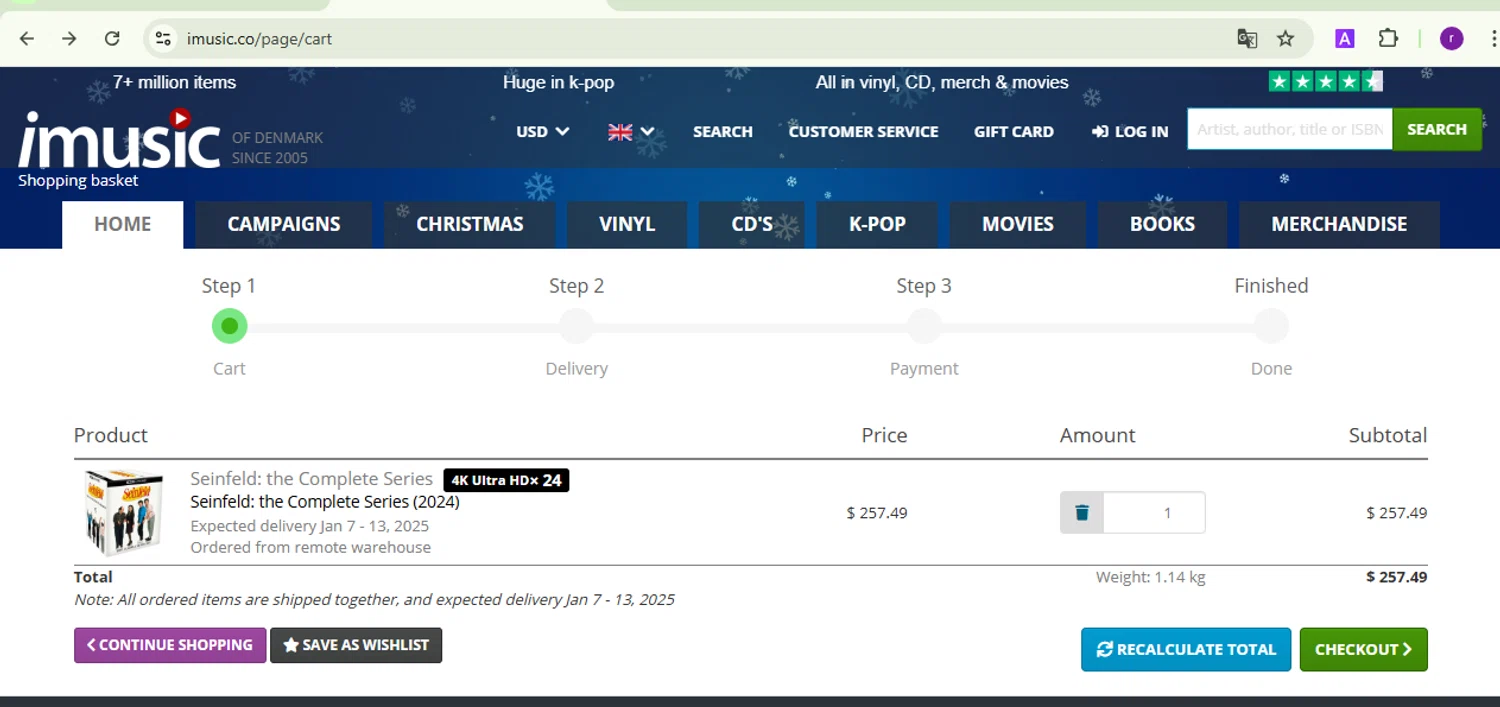Reload the page with refresh icon
Viewport: 1500px width, 707px height.
[x=112, y=39]
